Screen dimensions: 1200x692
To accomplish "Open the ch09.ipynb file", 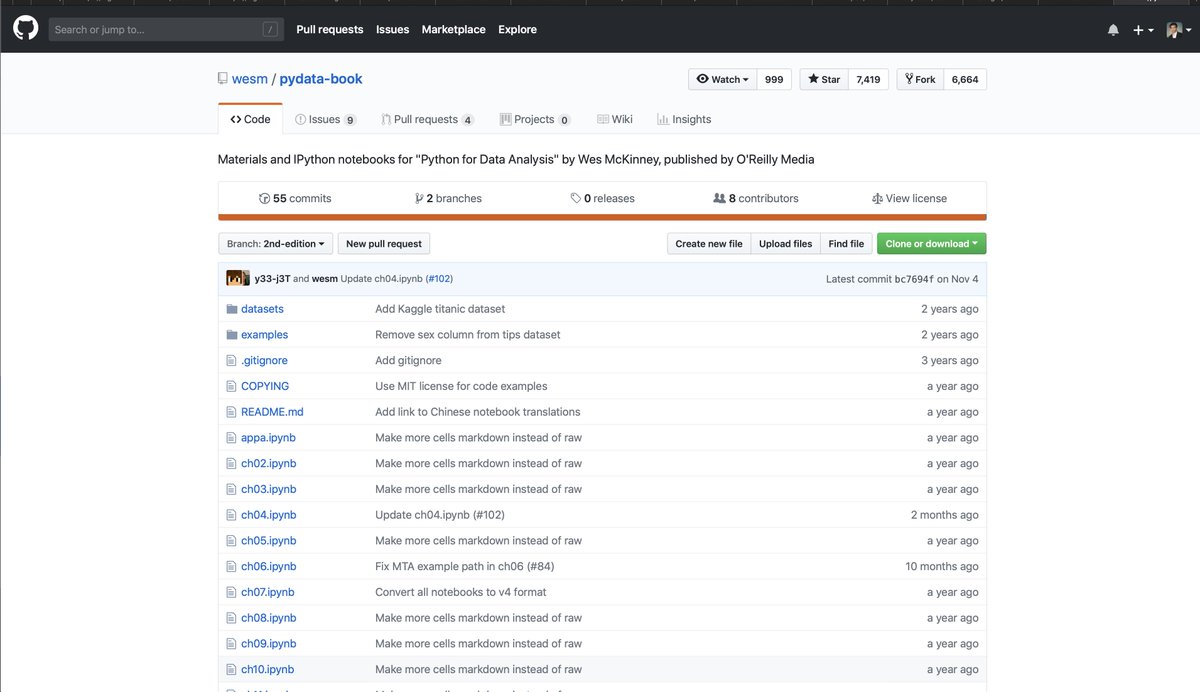I will pyautogui.click(x=268, y=644).
